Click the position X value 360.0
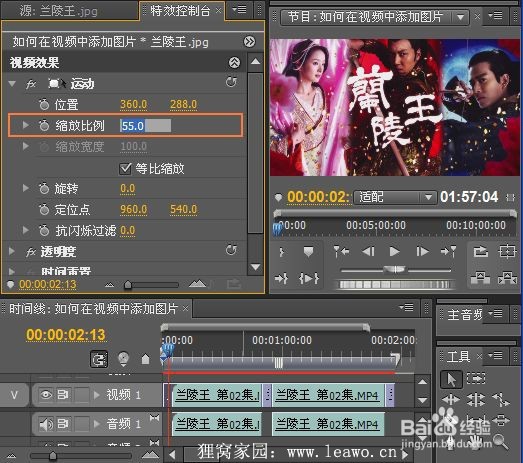The width and height of the screenshot is (523, 463). click(x=133, y=104)
